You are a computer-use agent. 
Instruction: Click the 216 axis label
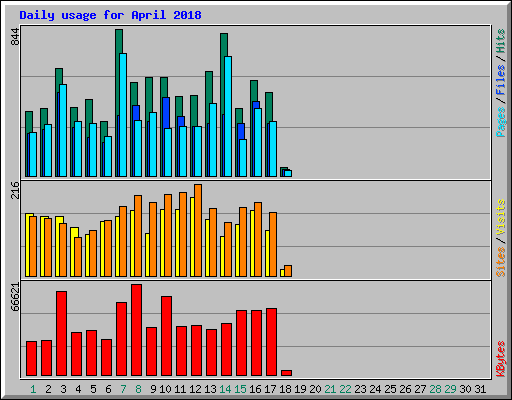tap(15, 190)
